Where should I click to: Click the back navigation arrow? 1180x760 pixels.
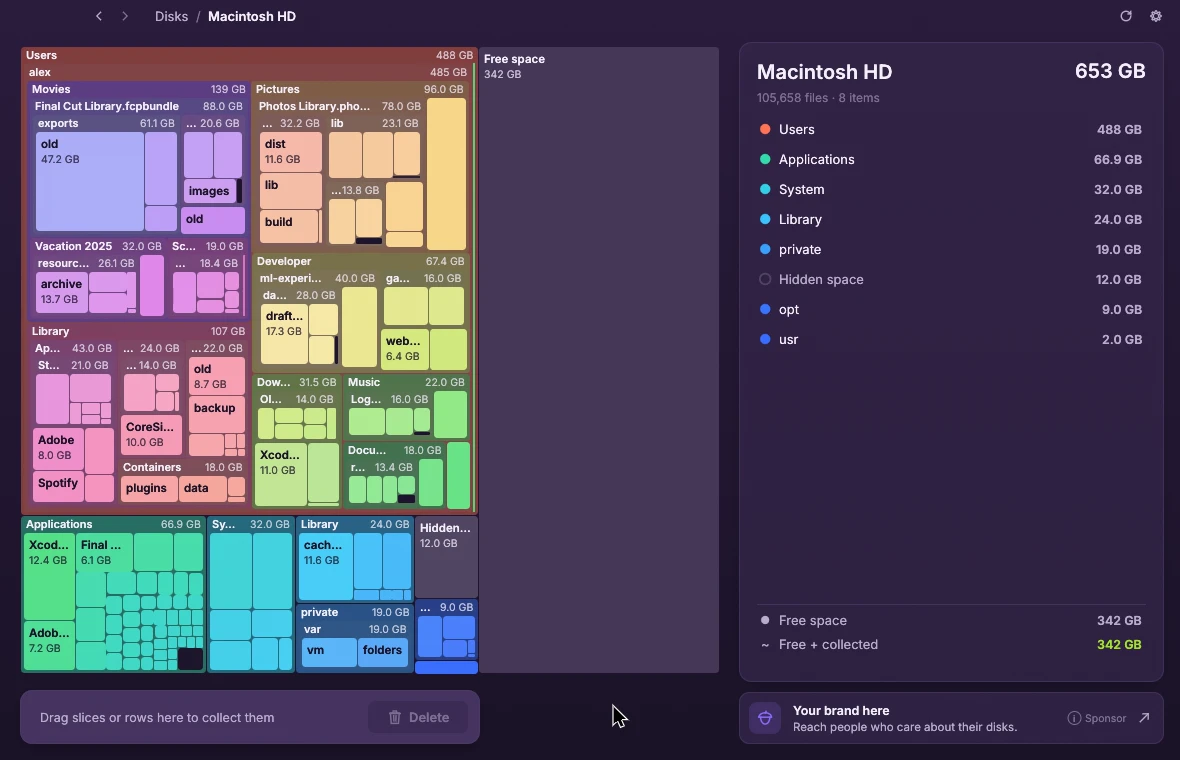(x=99, y=16)
